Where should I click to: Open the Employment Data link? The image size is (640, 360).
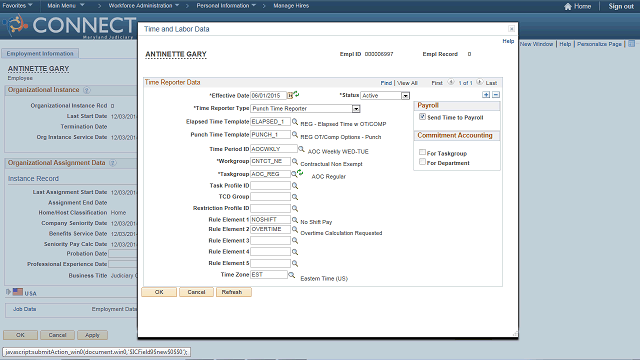(x=114, y=309)
